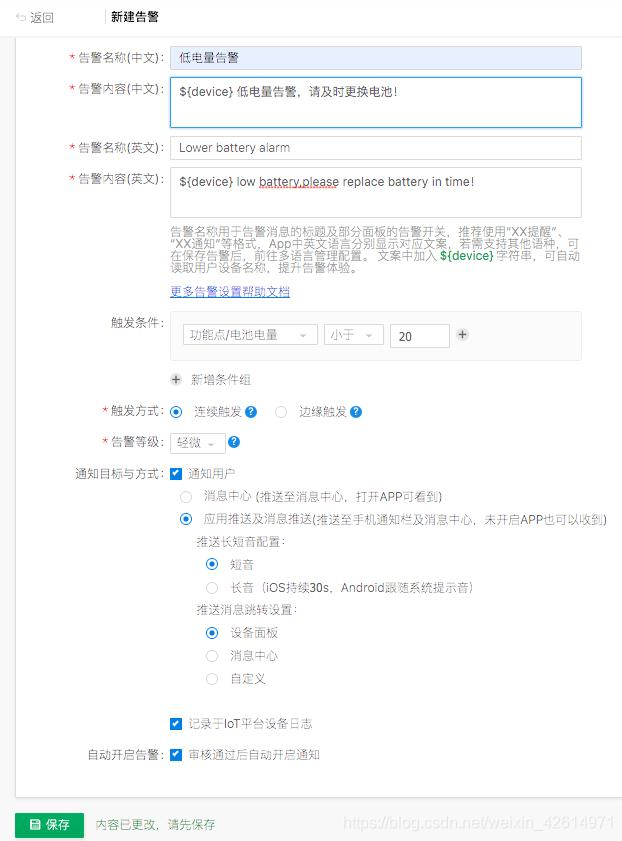Click the green ${device} text in the hint
This screenshot has height=841, width=622.
pyautogui.click(x=466, y=256)
